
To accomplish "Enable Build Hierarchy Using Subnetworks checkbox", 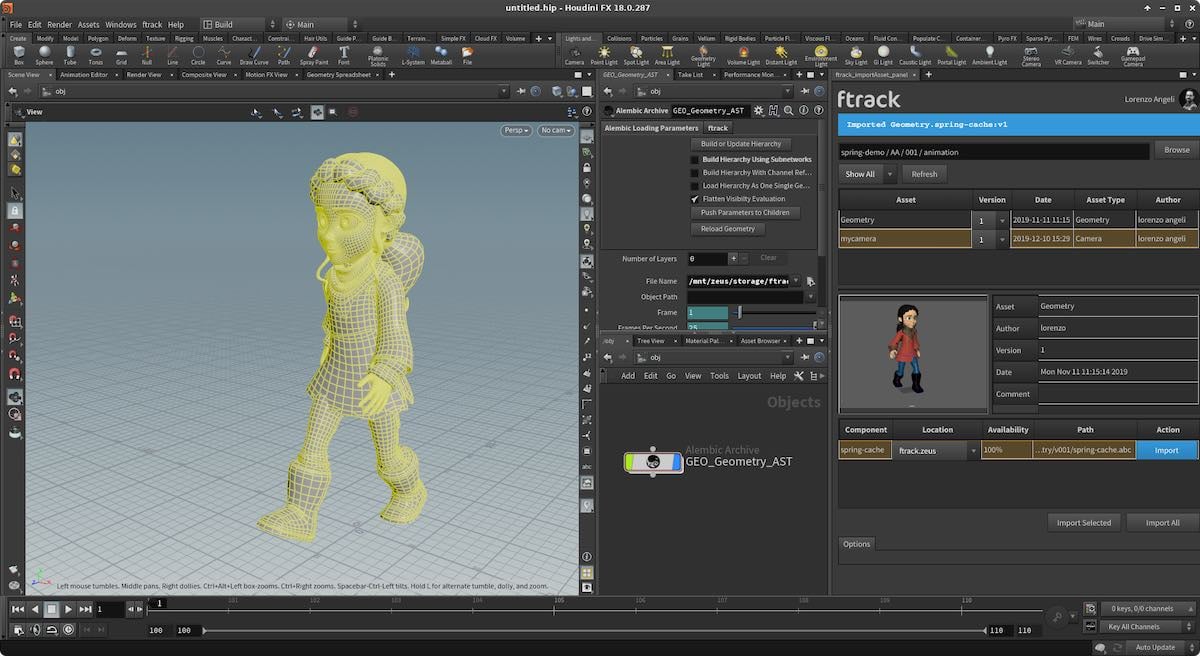I will tap(695, 159).
